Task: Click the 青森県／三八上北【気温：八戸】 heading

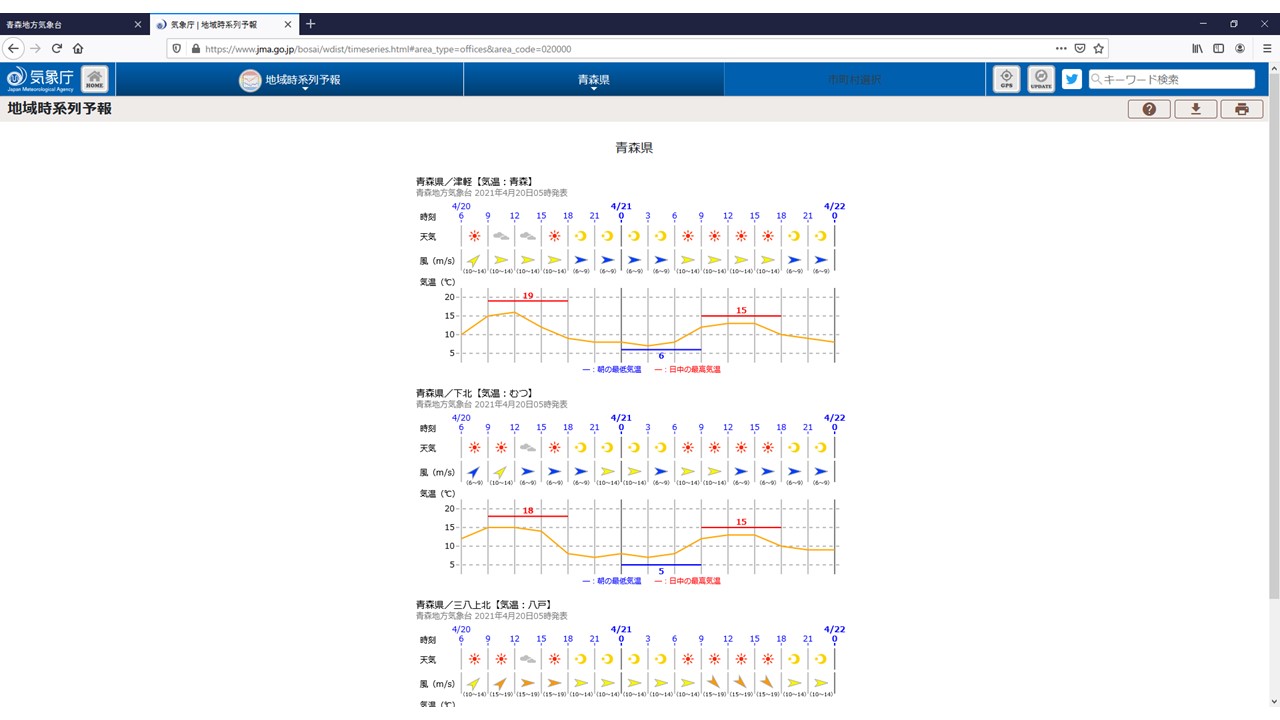Action: [484, 605]
